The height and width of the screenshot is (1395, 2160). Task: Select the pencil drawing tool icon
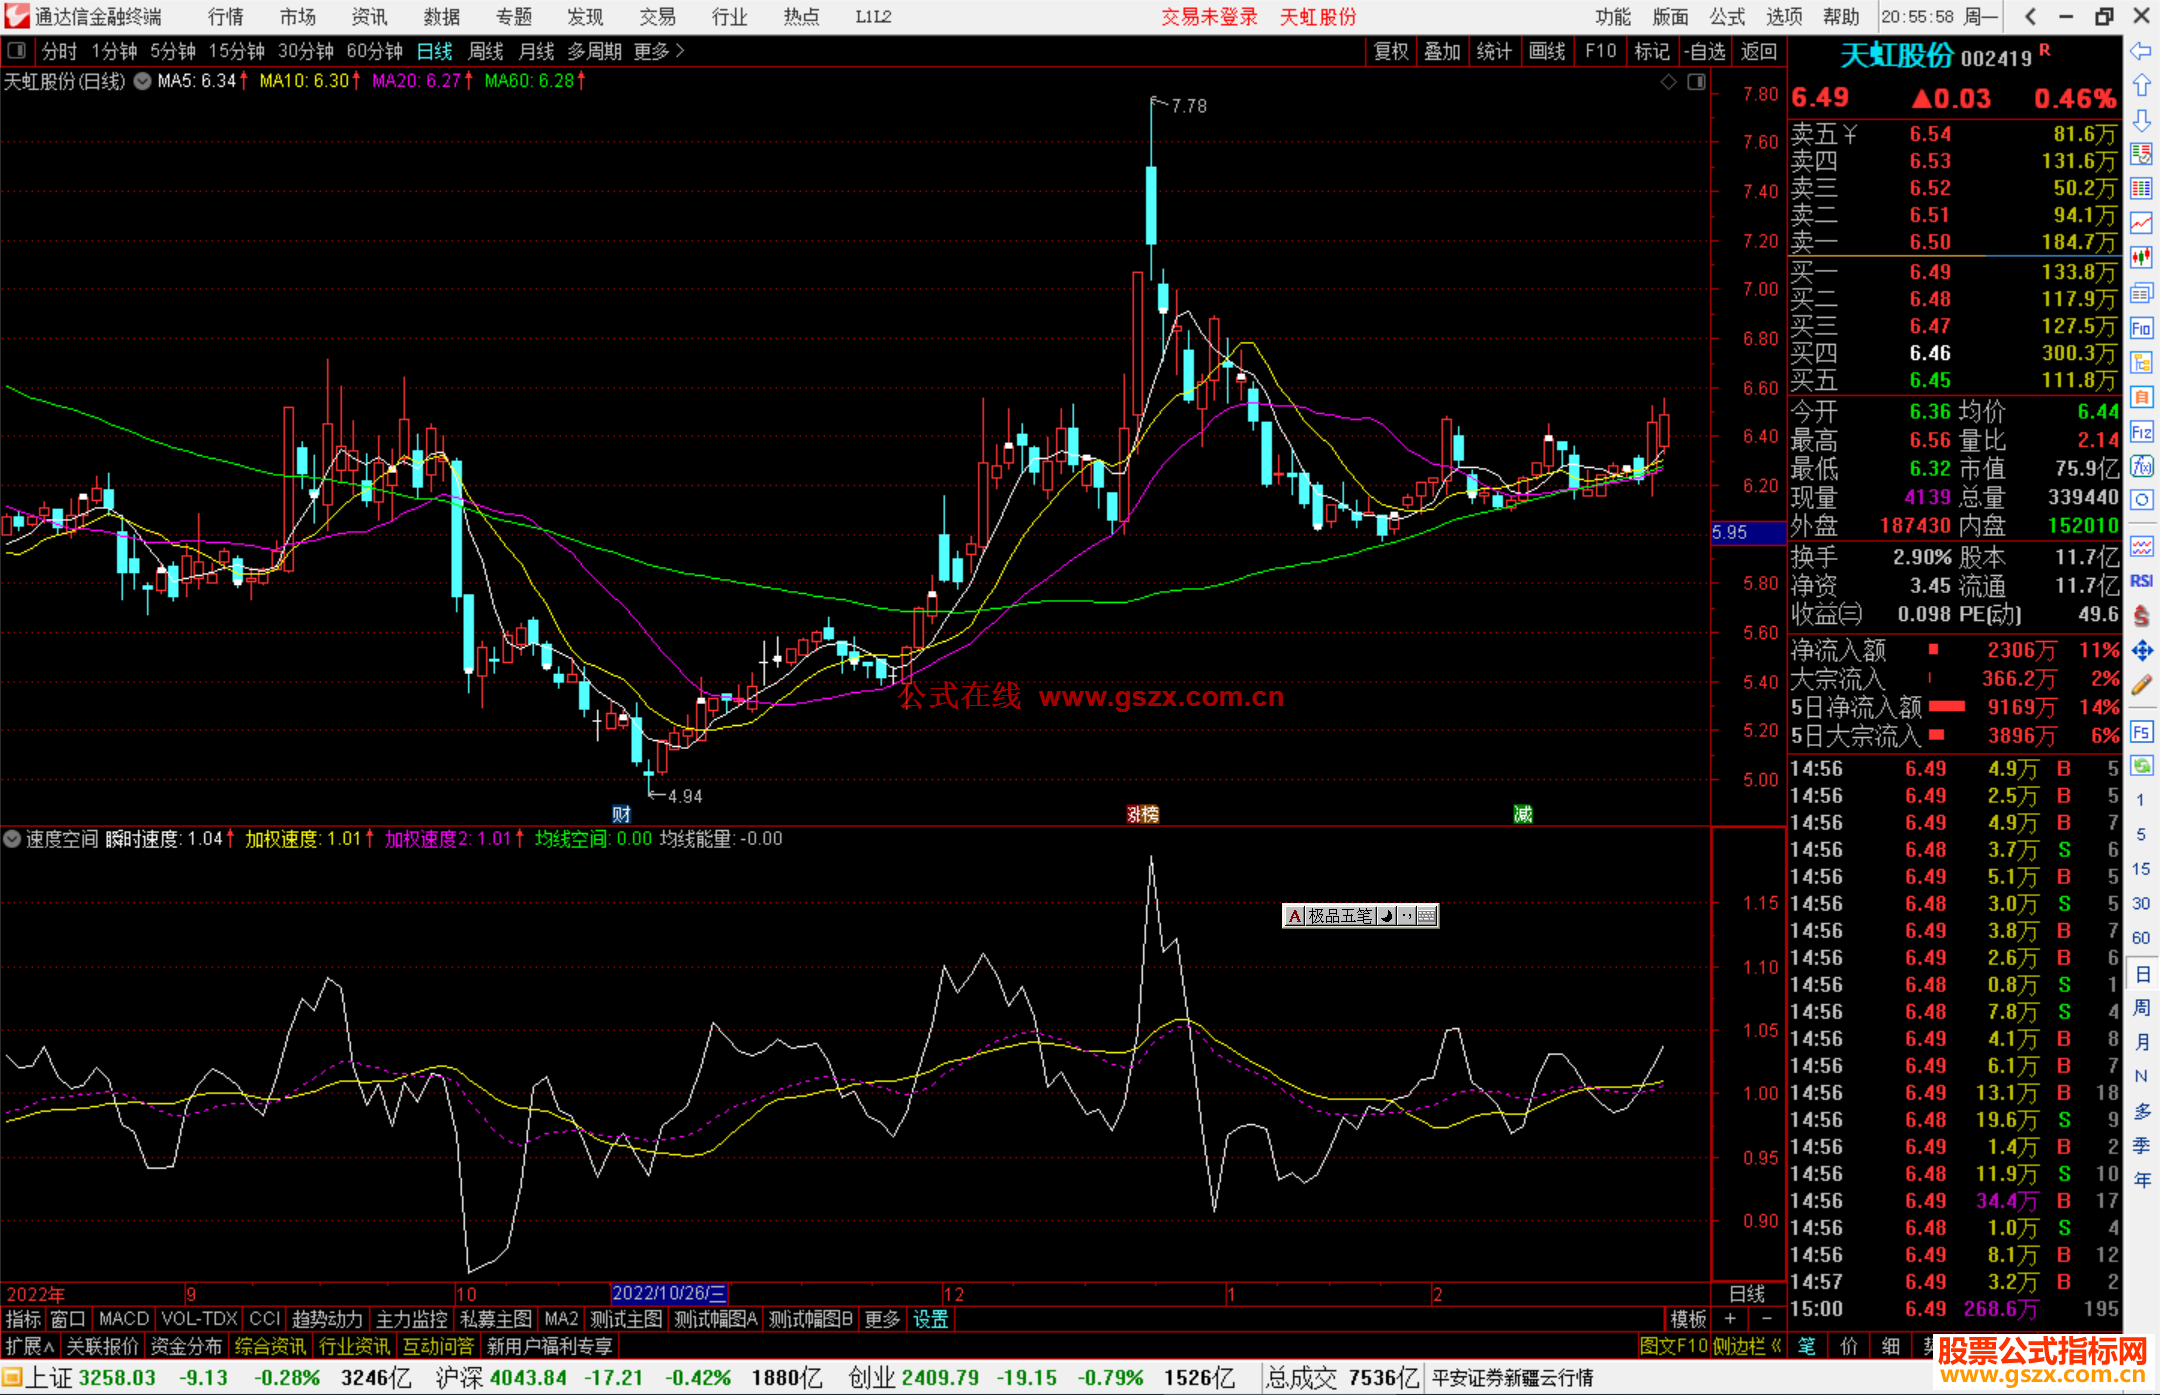(x=2141, y=685)
